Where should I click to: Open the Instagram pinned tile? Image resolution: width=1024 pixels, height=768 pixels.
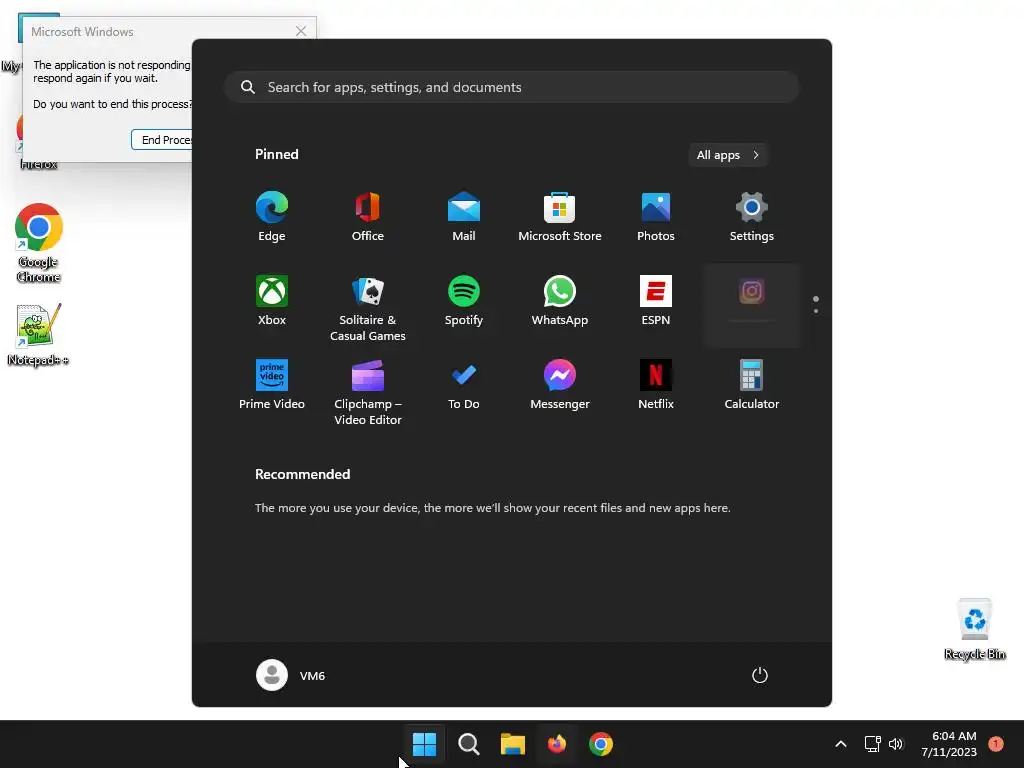[x=752, y=305]
